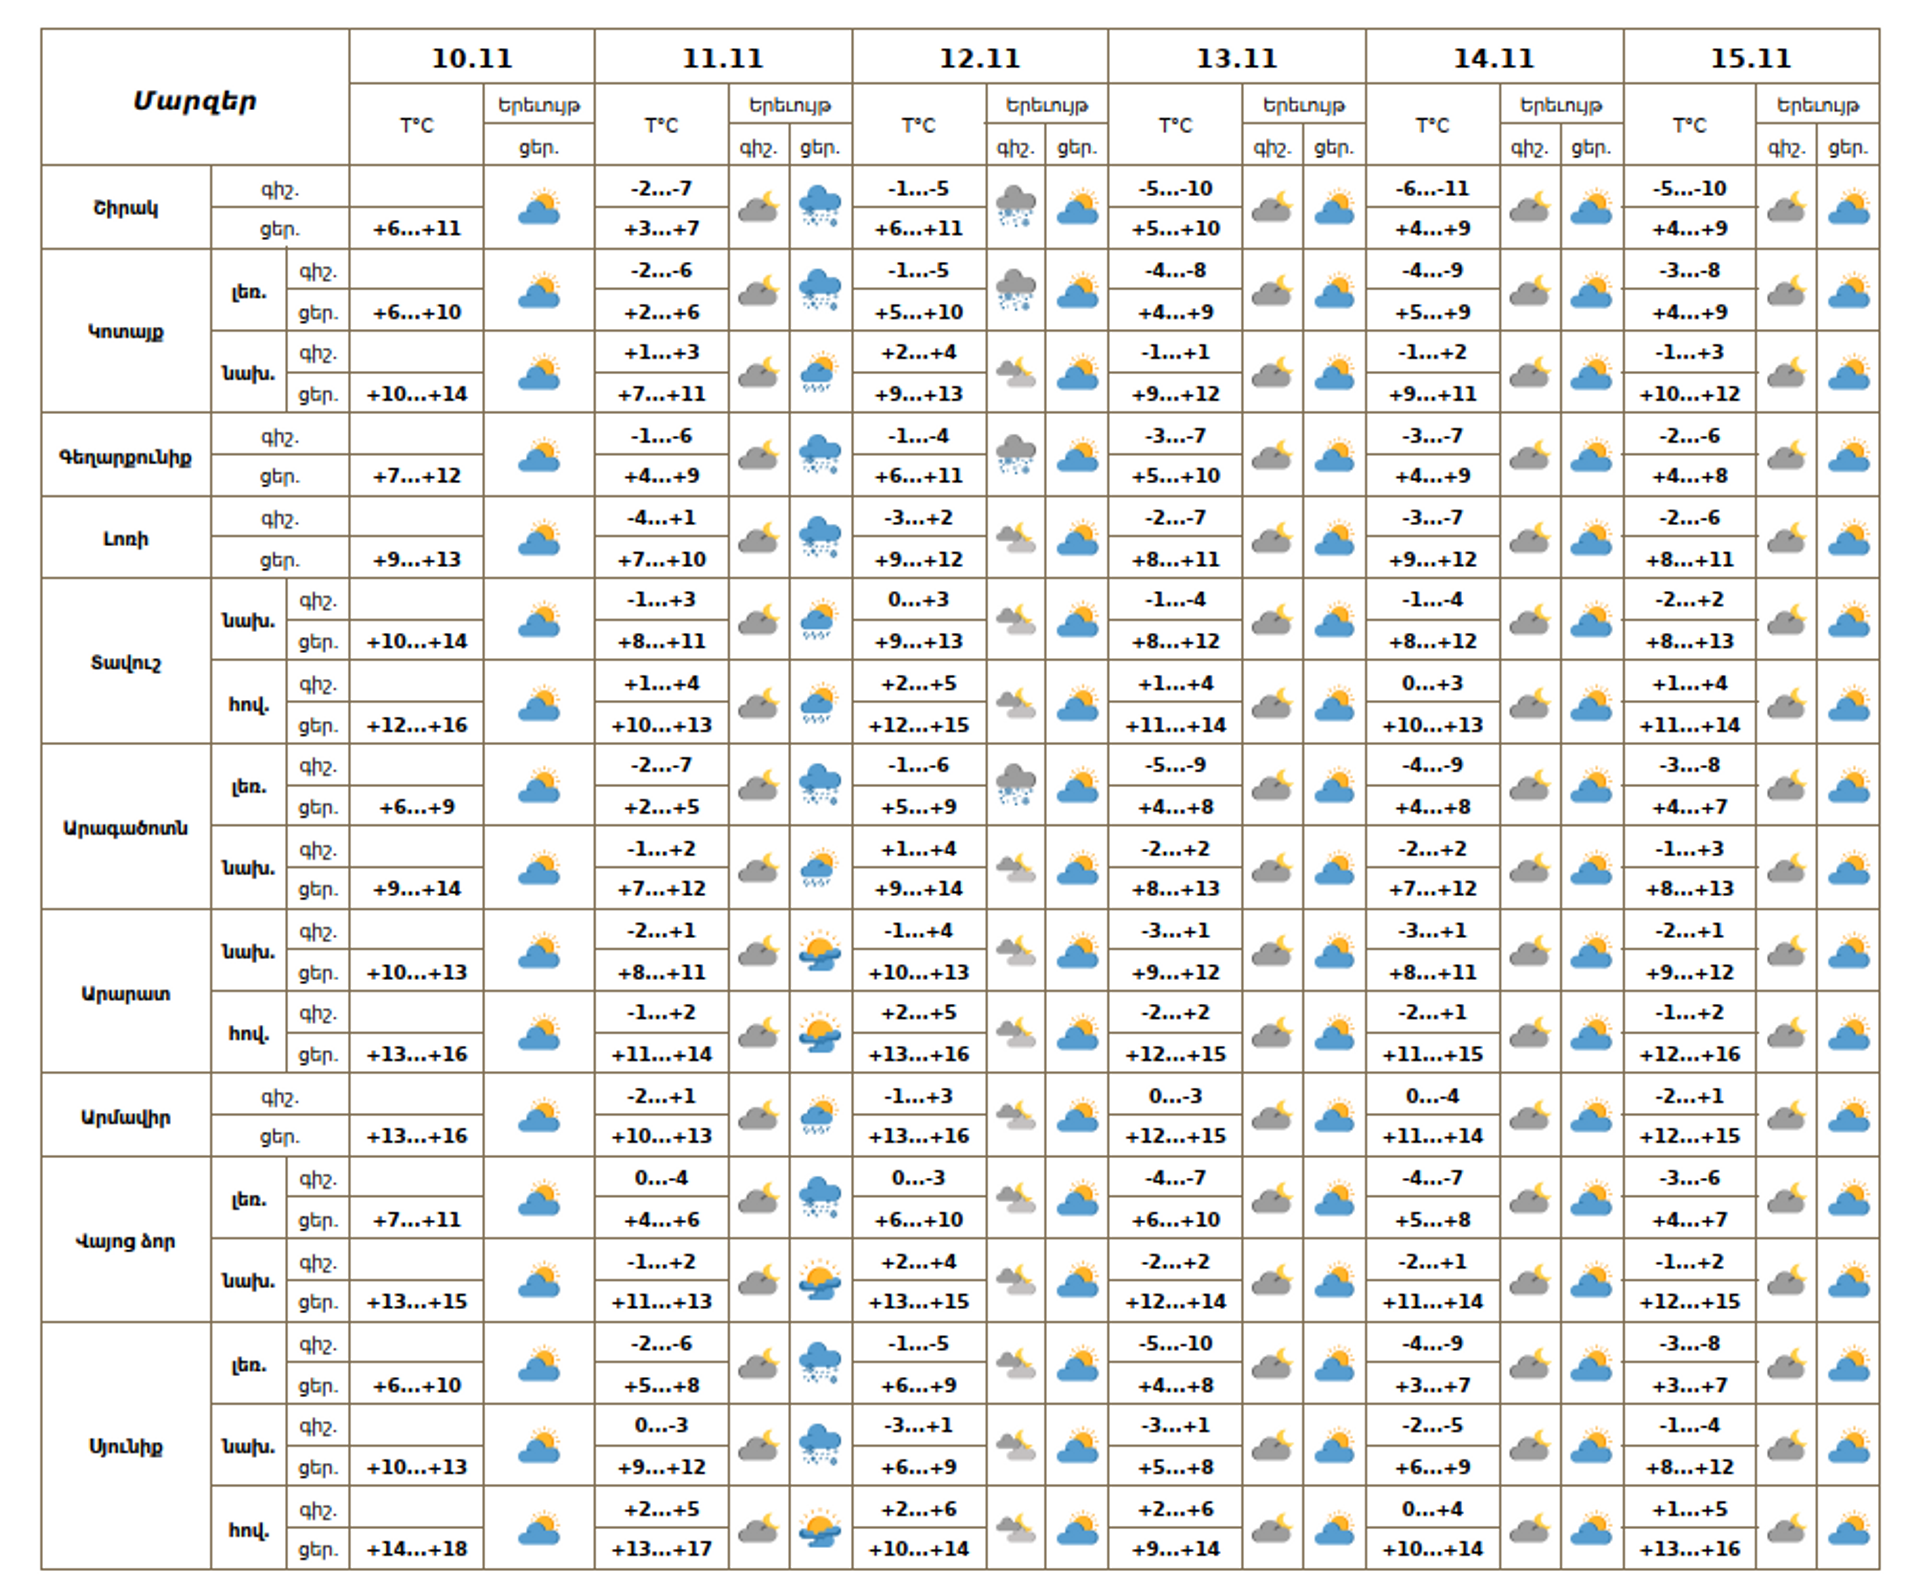The height and width of the screenshot is (1593, 1920).
Task: Click the Արմավիր region name
Action: coord(126,1117)
